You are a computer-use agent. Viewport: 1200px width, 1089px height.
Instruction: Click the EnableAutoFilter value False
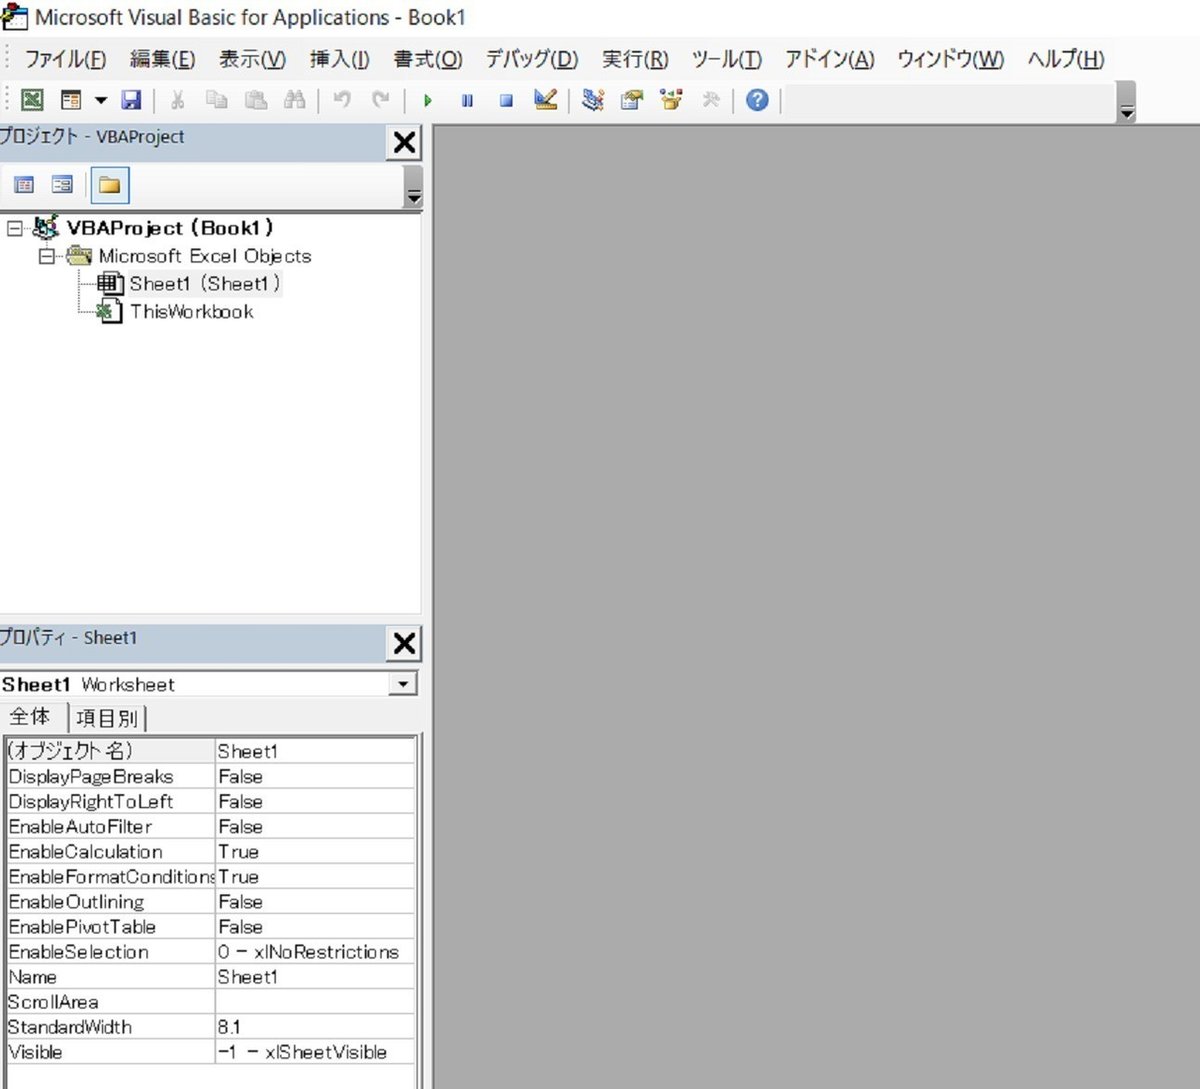[x=315, y=826]
